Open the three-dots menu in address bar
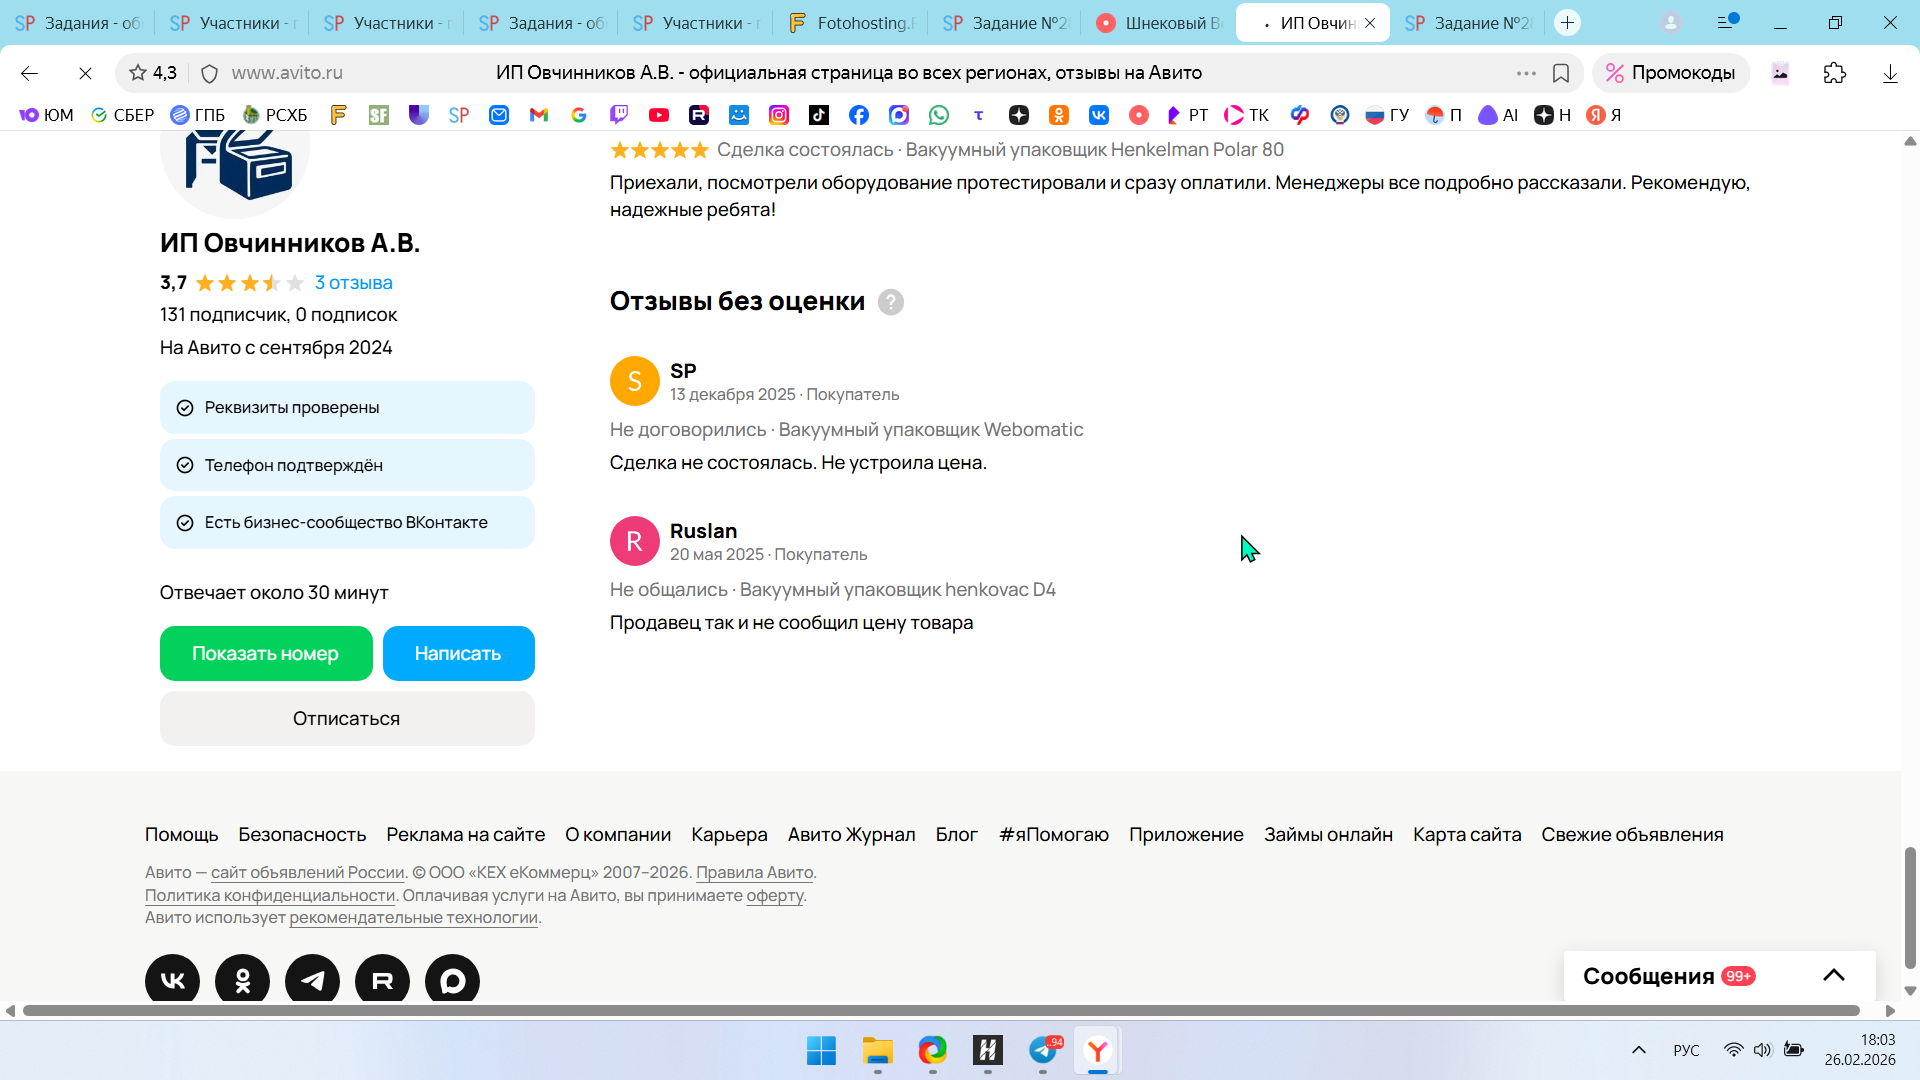 click(x=1525, y=73)
